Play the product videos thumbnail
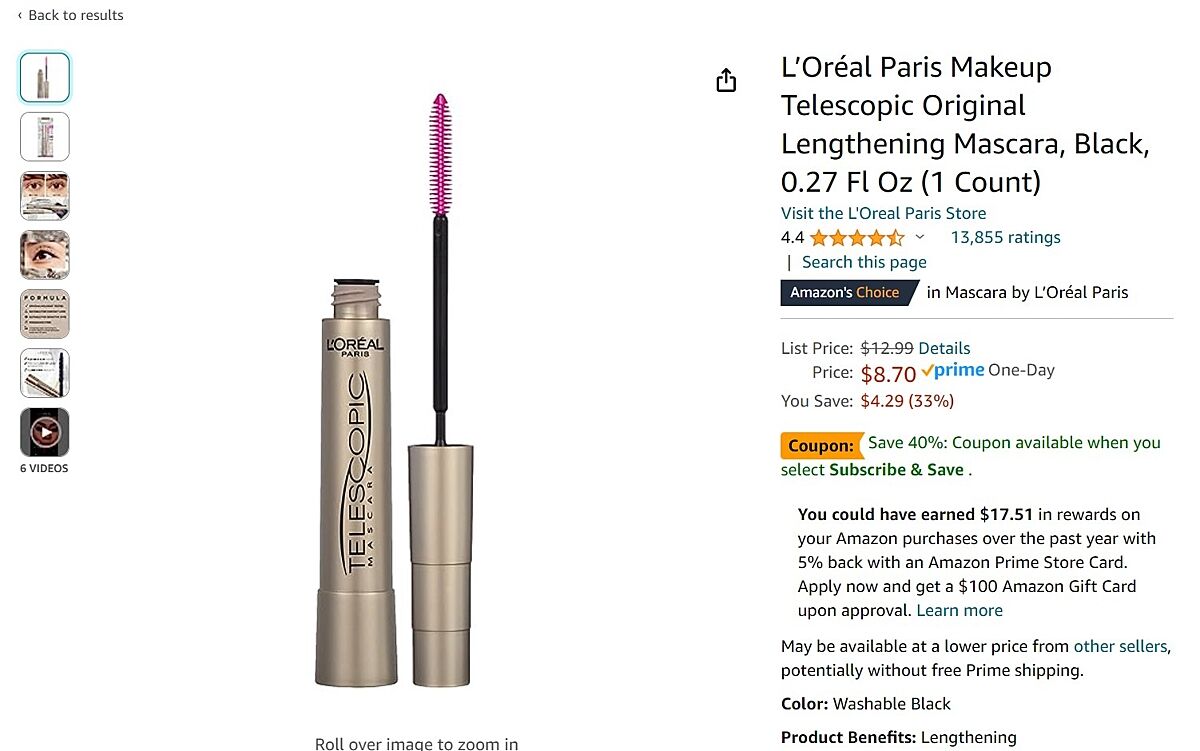 coord(45,432)
